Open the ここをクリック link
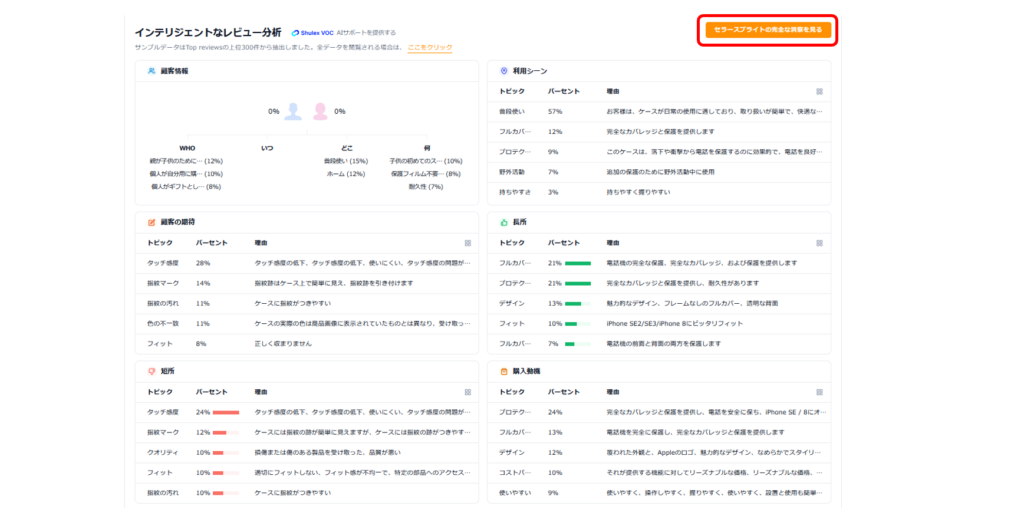The width and height of the screenshot is (1024, 525). click(429, 48)
